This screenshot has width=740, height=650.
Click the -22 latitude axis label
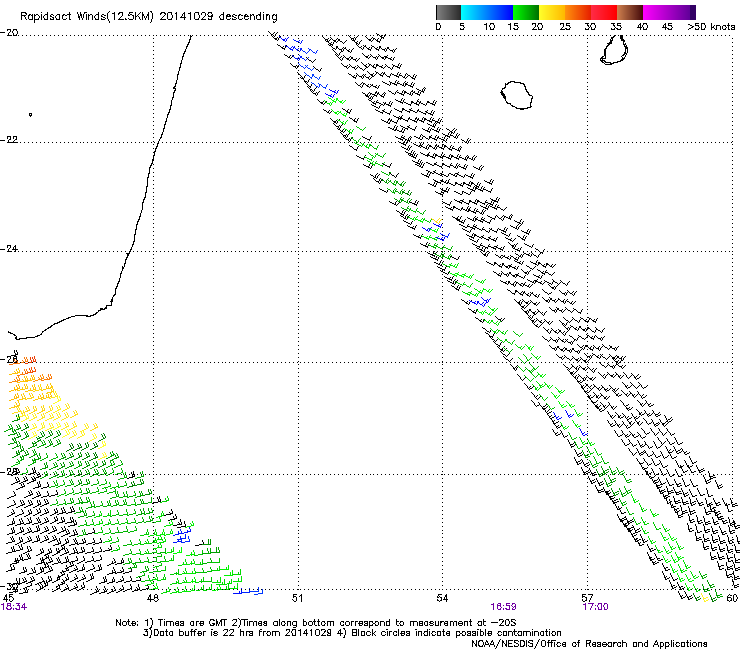click(x=9, y=140)
